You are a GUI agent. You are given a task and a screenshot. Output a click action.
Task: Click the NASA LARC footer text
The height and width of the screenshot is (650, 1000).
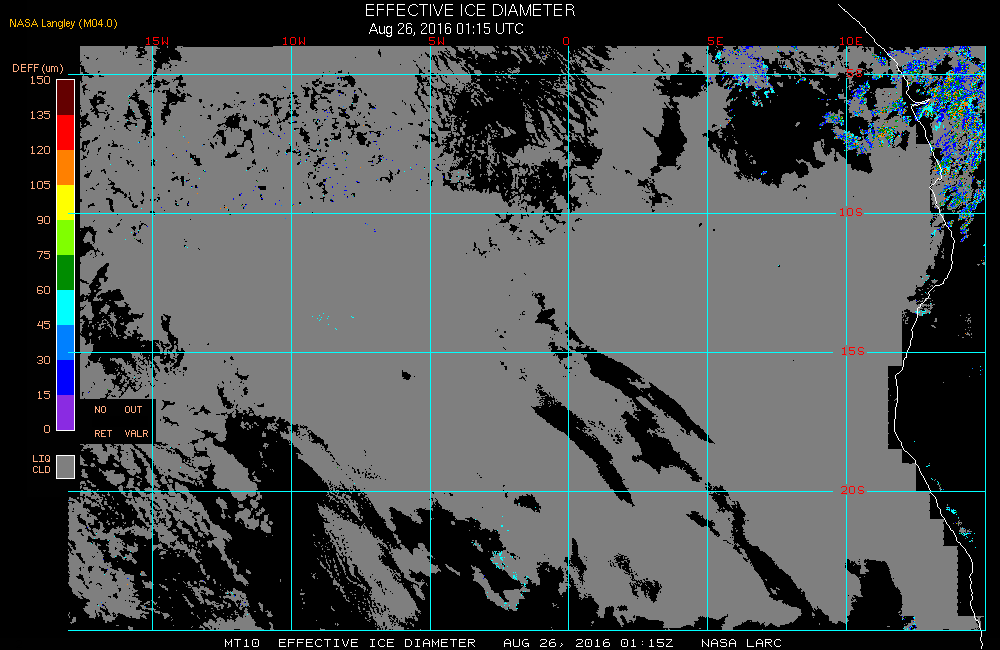pos(741,643)
